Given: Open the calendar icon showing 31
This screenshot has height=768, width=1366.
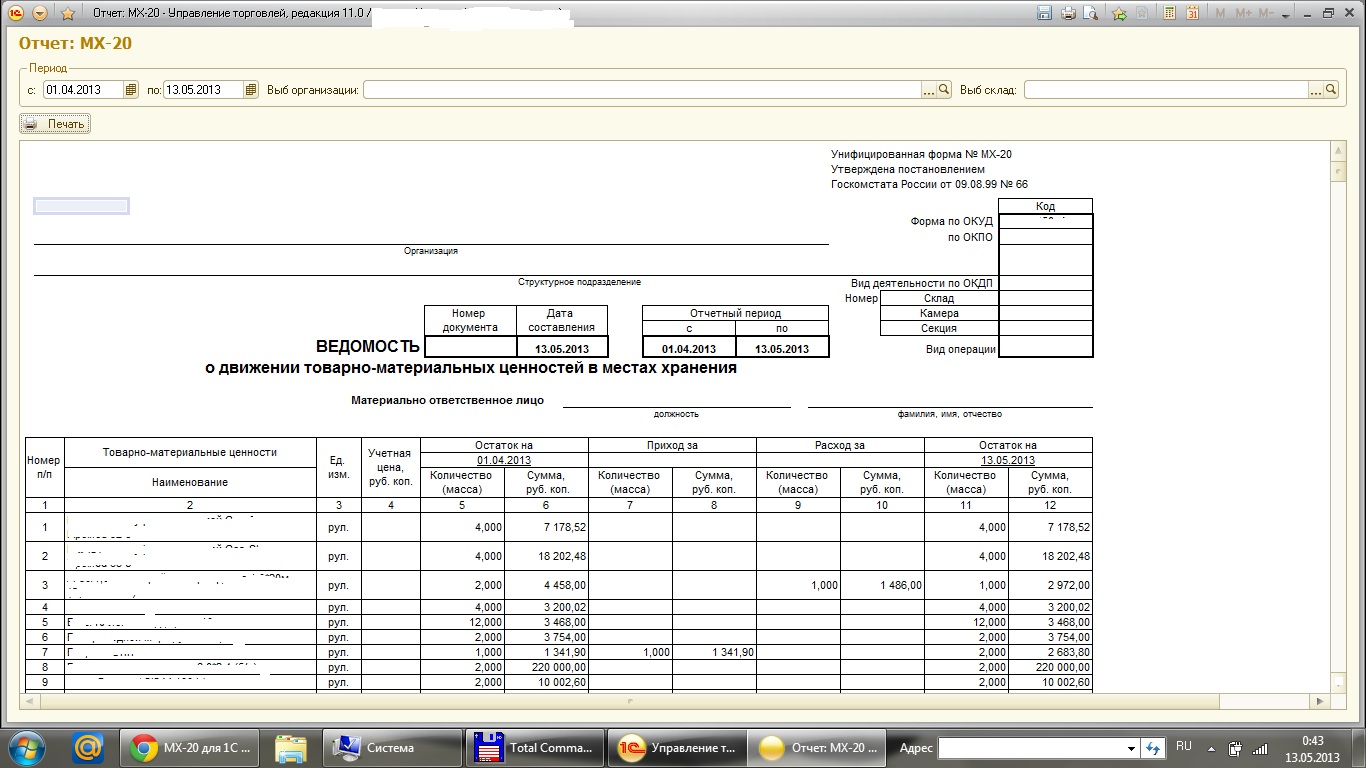Looking at the screenshot, I should [1192, 14].
